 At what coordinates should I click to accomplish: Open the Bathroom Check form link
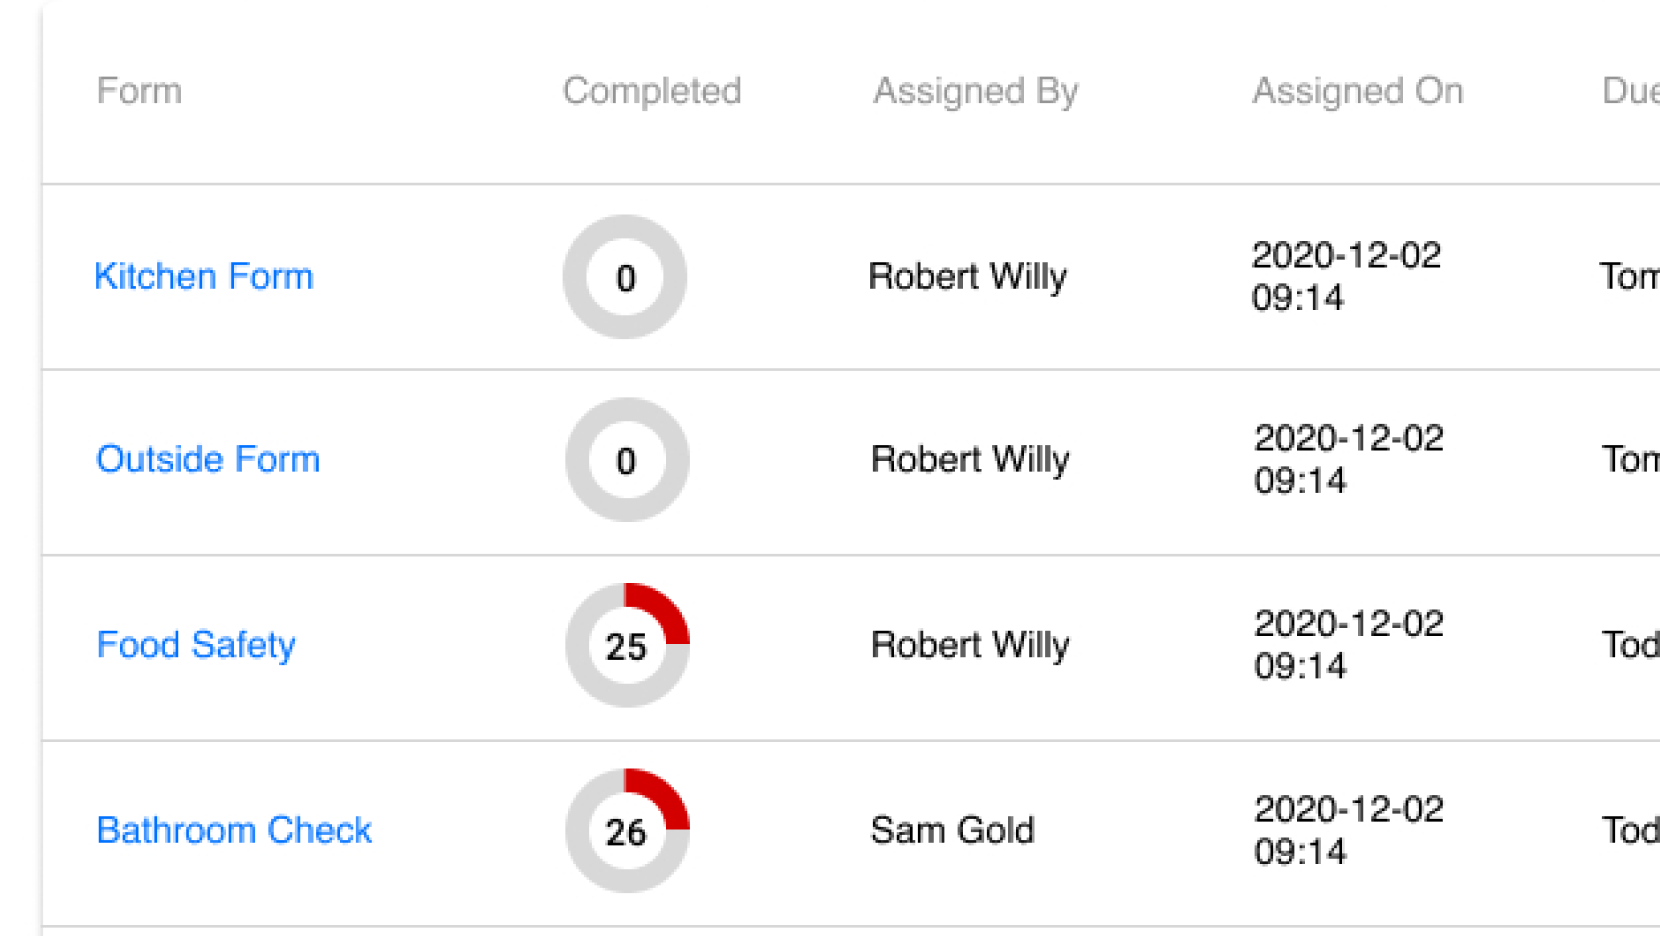pyautogui.click(x=234, y=830)
